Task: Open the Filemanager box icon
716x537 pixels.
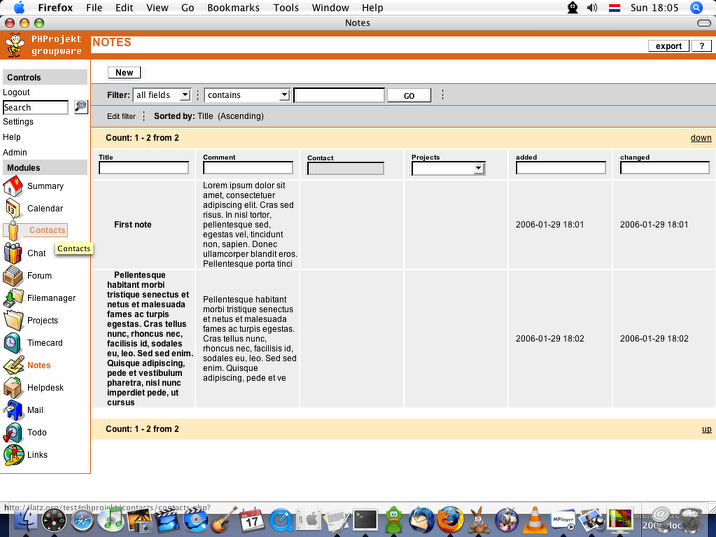Action: [13, 298]
